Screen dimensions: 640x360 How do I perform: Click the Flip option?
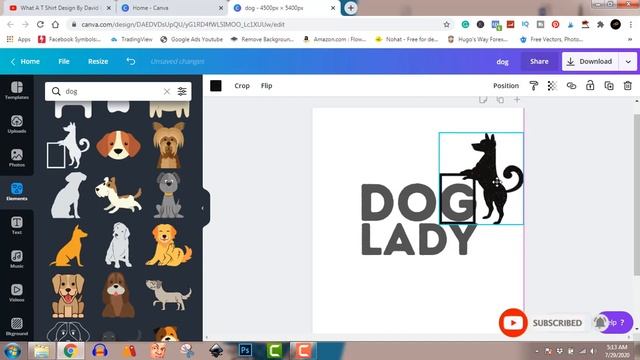(267, 86)
